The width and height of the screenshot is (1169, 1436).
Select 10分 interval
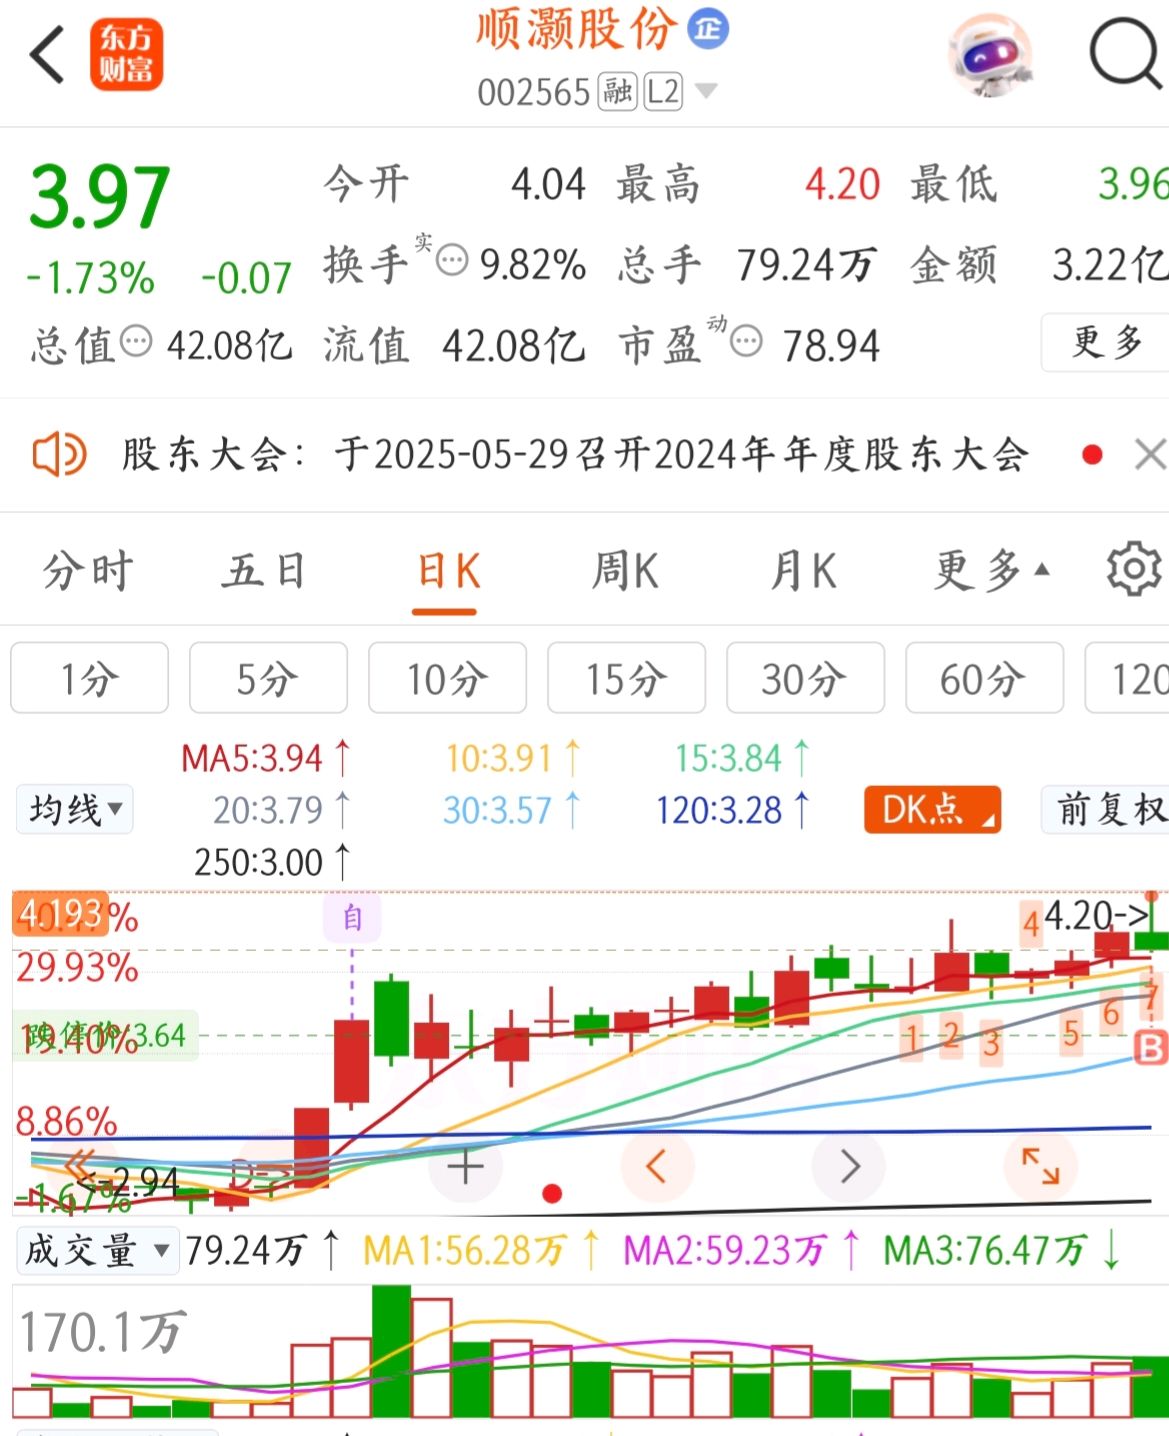(x=447, y=678)
